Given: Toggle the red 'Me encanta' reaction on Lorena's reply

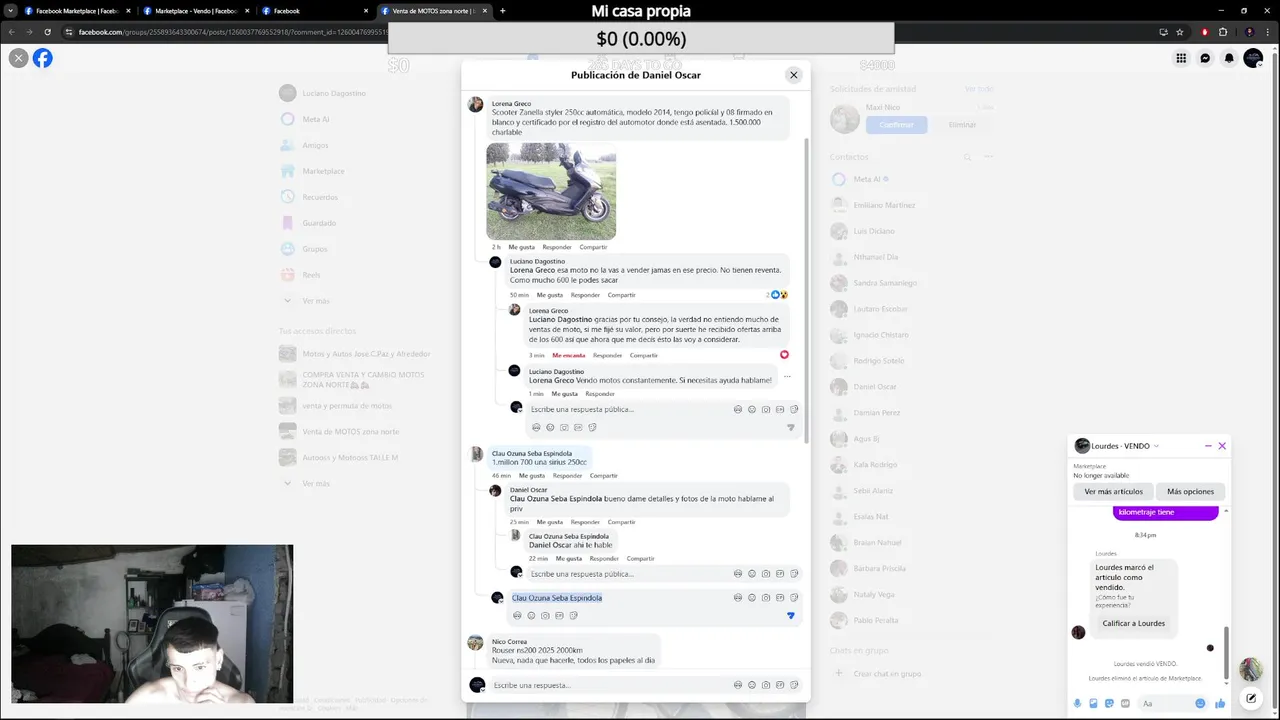Looking at the screenshot, I should [568, 355].
